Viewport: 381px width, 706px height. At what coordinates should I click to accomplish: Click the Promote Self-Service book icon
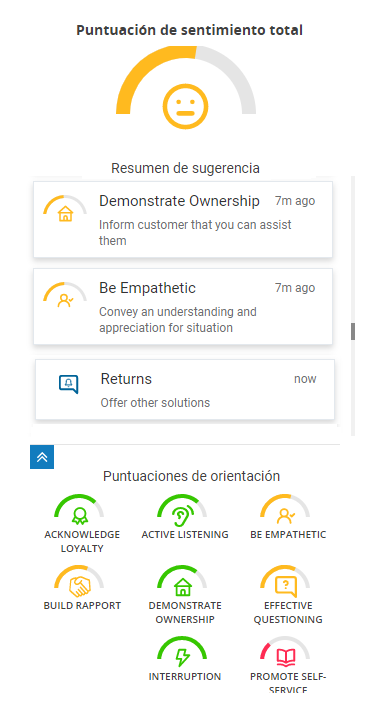pyautogui.click(x=286, y=658)
